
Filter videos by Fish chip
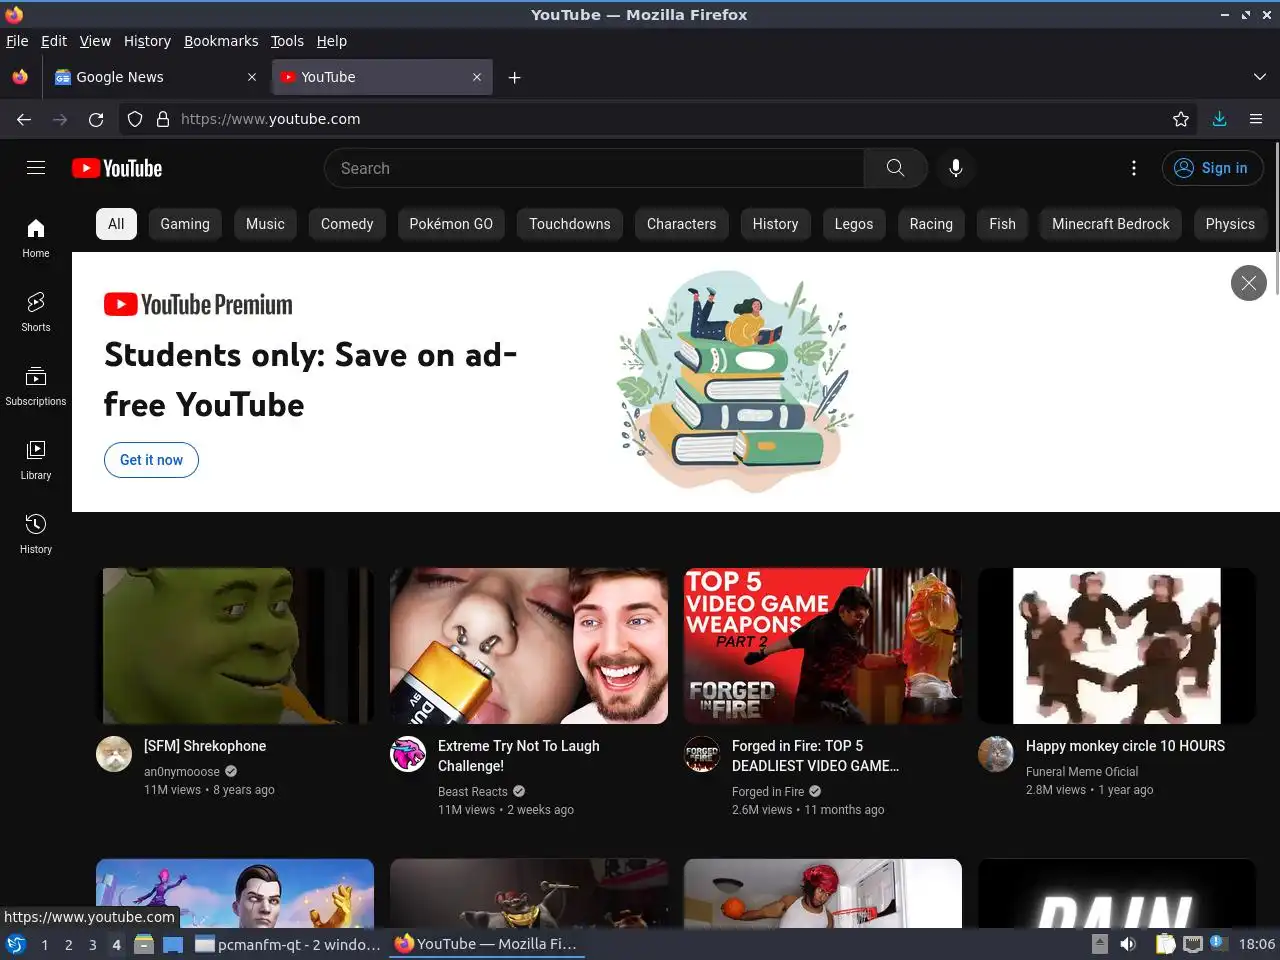click(1003, 224)
